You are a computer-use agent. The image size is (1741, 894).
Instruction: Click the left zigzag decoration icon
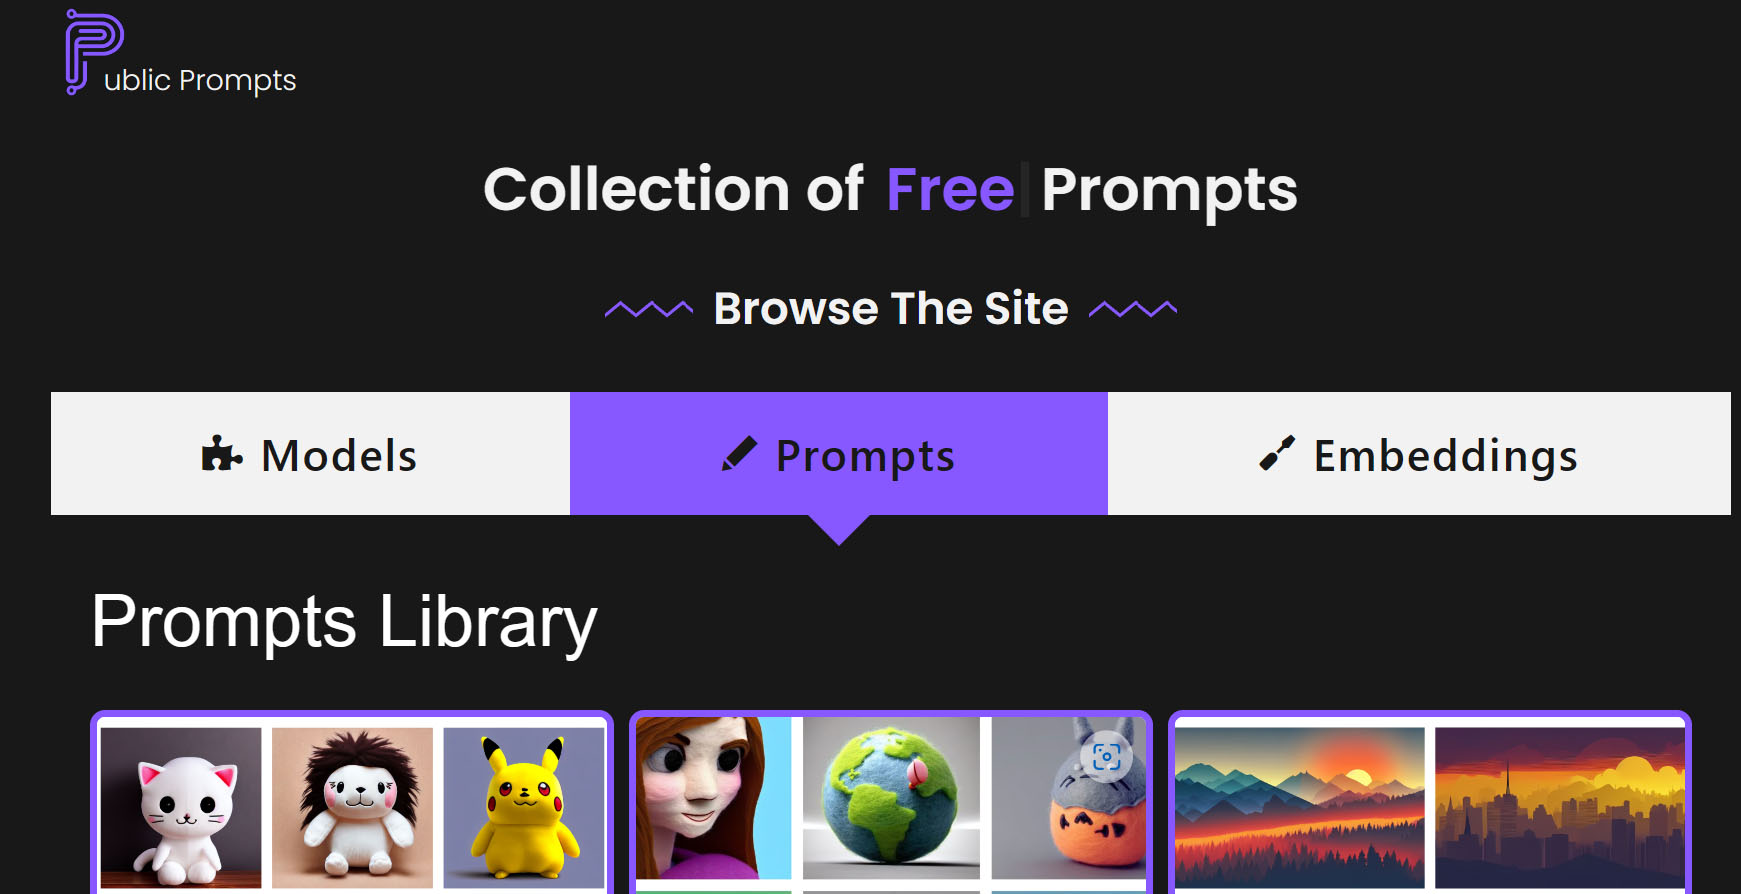[x=649, y=309]
